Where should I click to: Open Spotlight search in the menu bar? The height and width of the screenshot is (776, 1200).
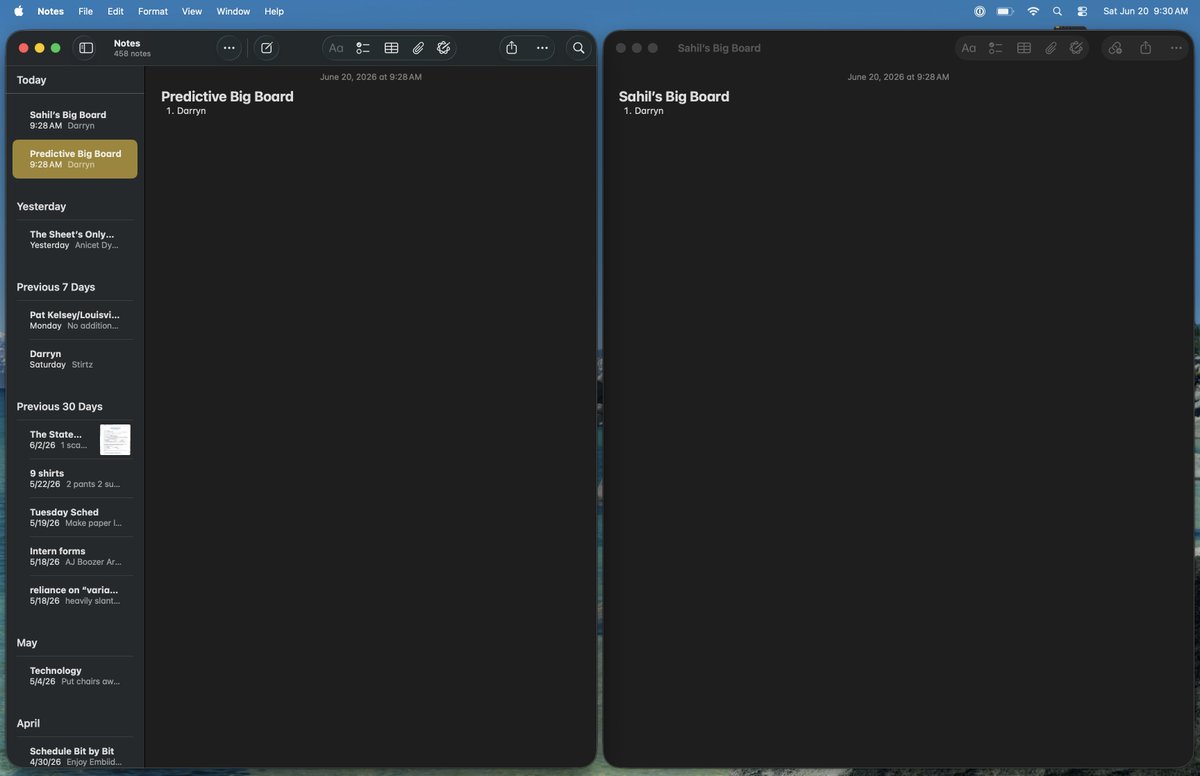1057,11
